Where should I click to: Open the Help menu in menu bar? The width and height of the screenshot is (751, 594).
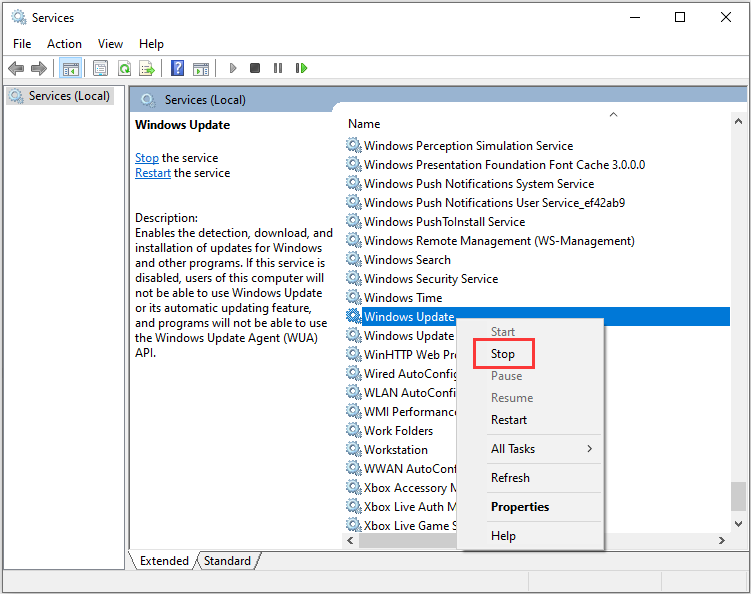pyautogui.click(x=151, y=44)
